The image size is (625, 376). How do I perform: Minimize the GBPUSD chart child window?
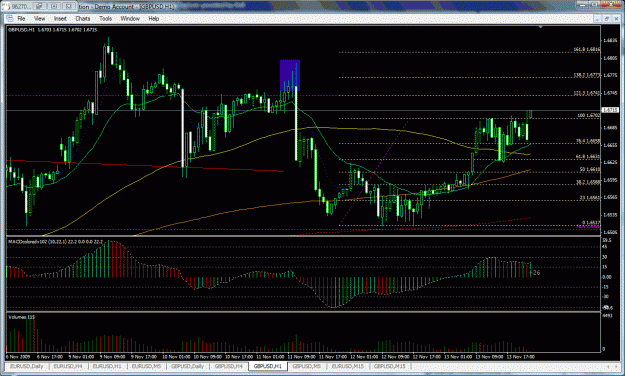(597, 19)
